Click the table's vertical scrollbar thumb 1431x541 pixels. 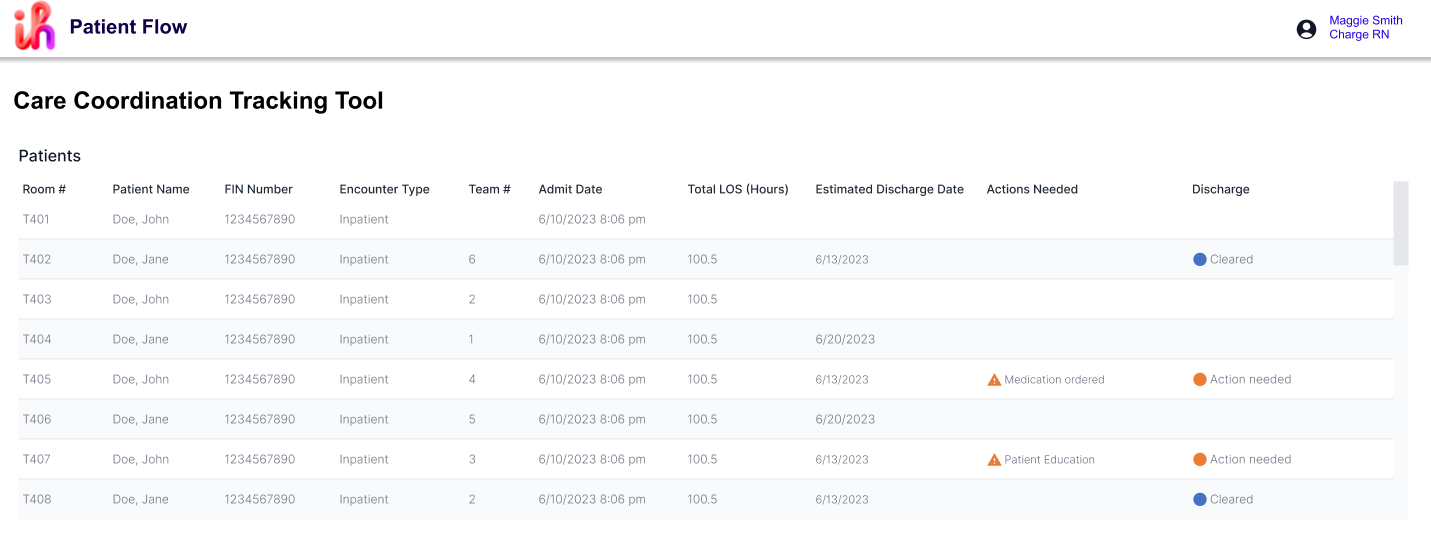1400,223
